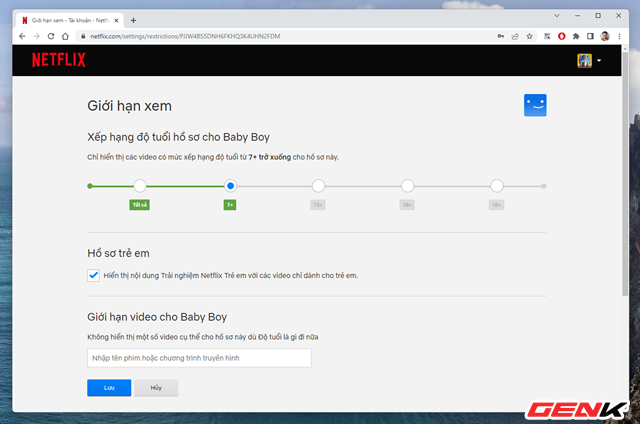Open the Extensions puzzle icon
This screenshot has width=640, height=424.
tap(576, 36)
